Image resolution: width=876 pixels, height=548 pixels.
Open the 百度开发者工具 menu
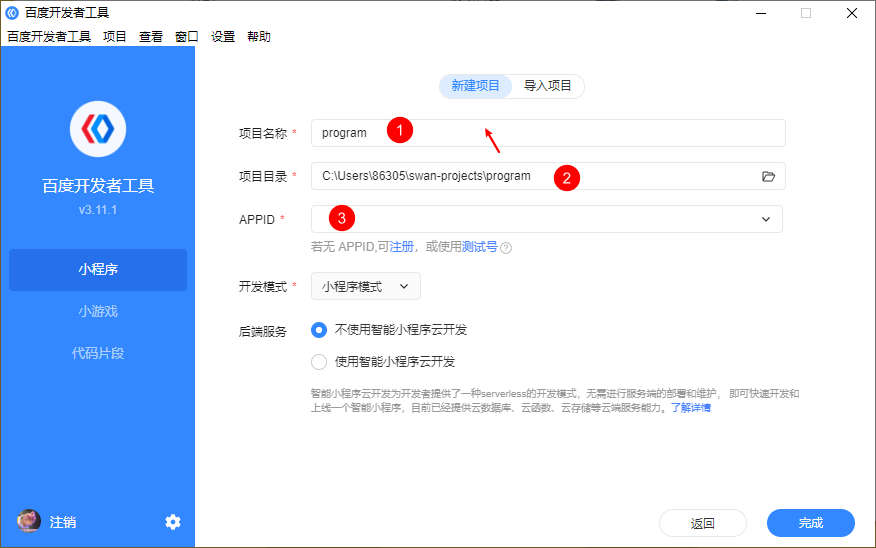point(49,37)
